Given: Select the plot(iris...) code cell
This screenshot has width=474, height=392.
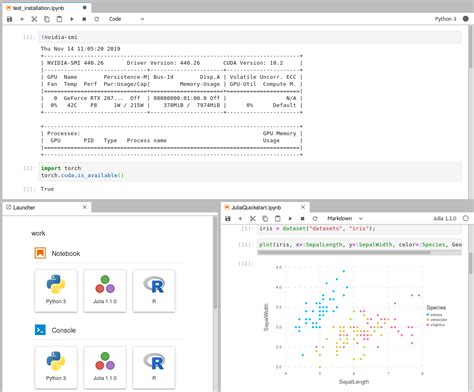Looking at the screenshot, I should (359, 244).
